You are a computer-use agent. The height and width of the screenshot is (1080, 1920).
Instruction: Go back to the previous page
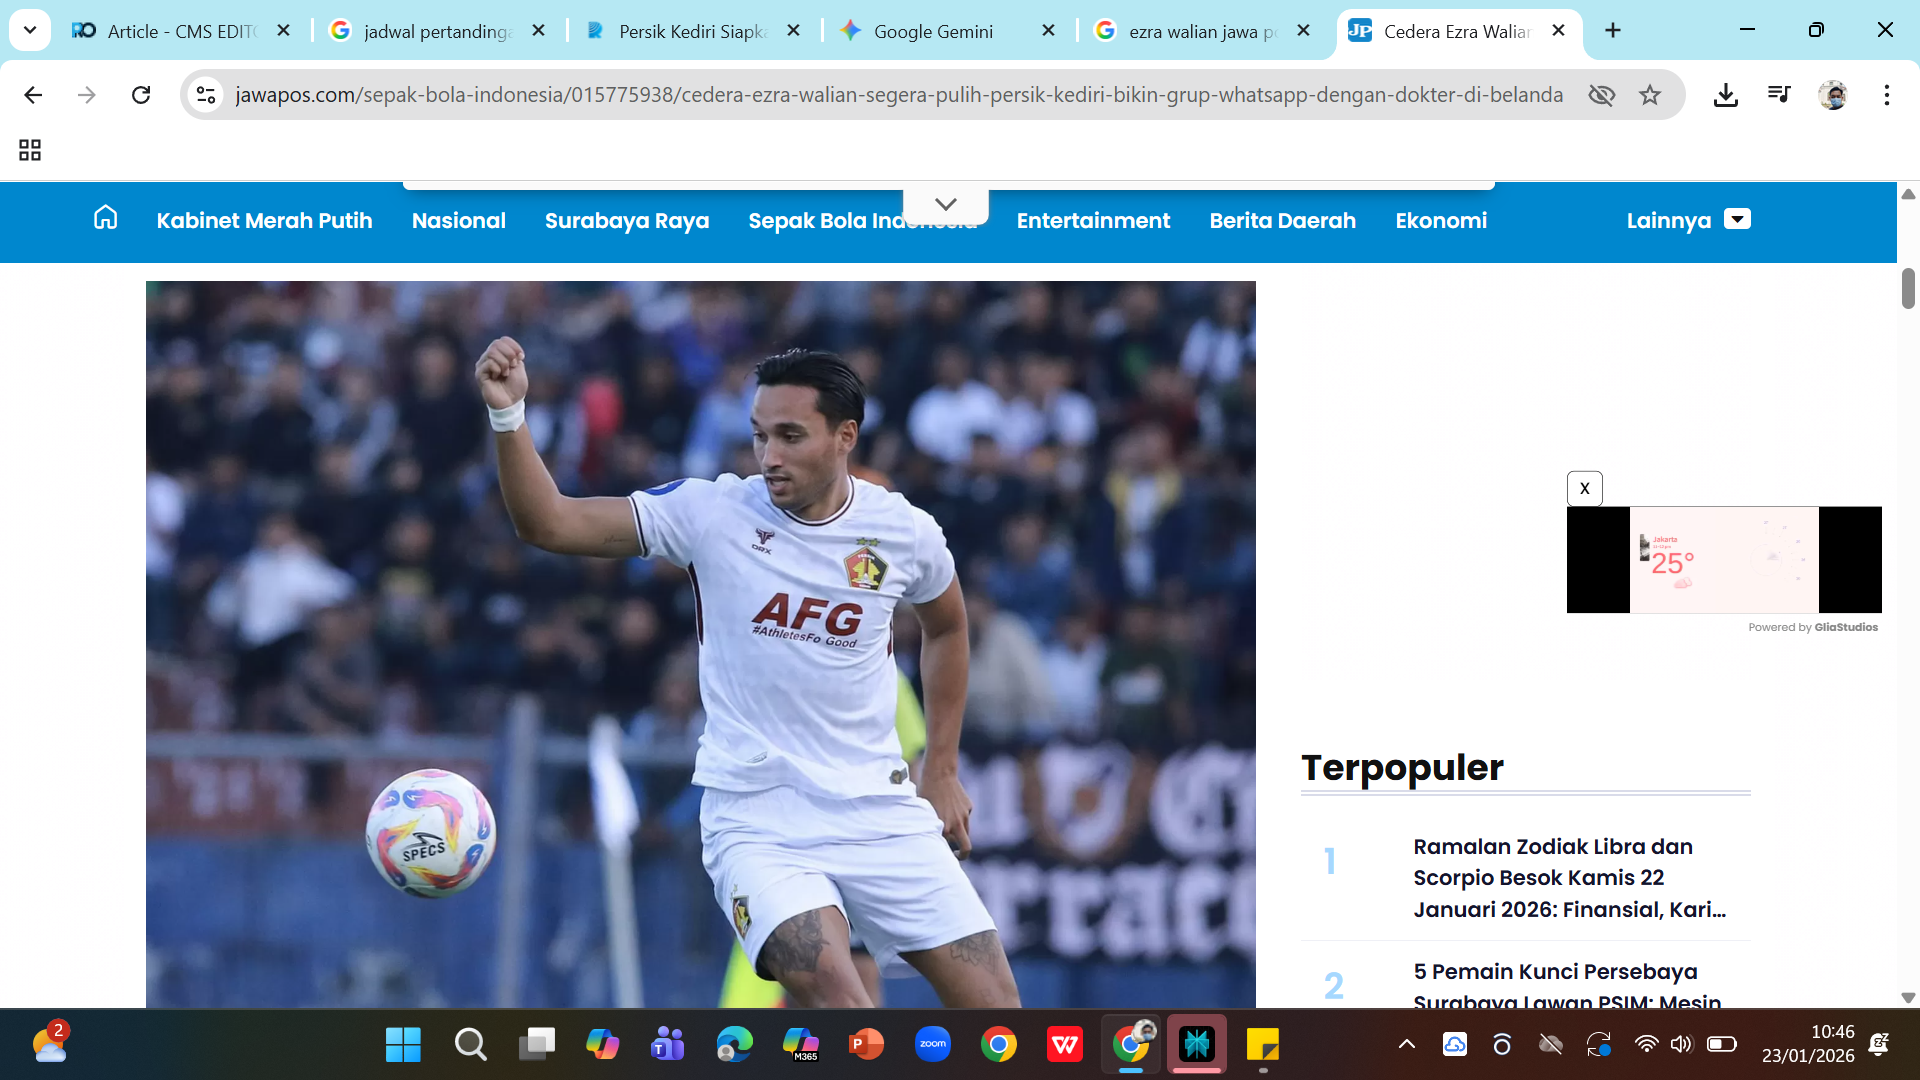33,95
